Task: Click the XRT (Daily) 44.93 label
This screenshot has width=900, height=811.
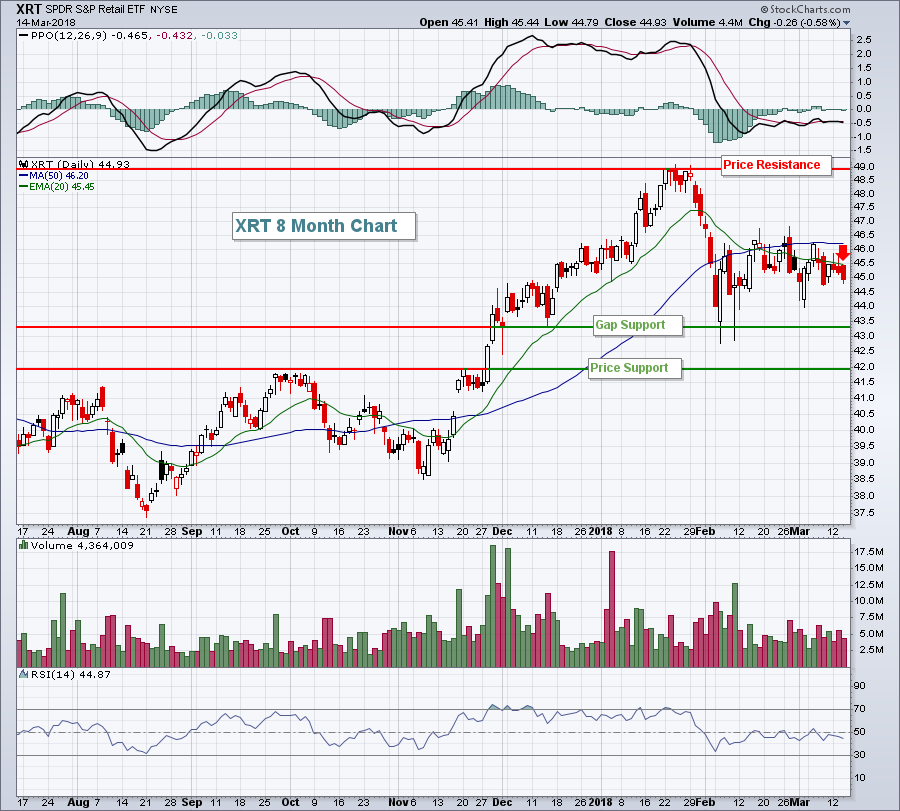Action: (x=80, y=164)
